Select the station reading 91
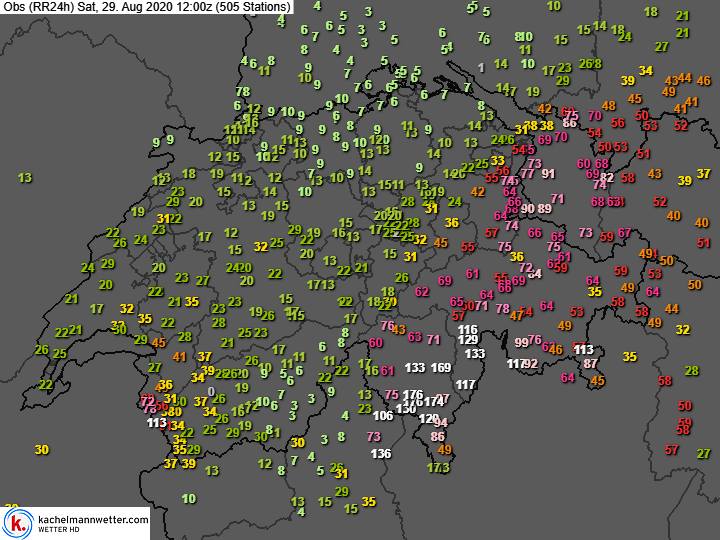The width and height of the screenshot is (720, 540). (548, 173)
